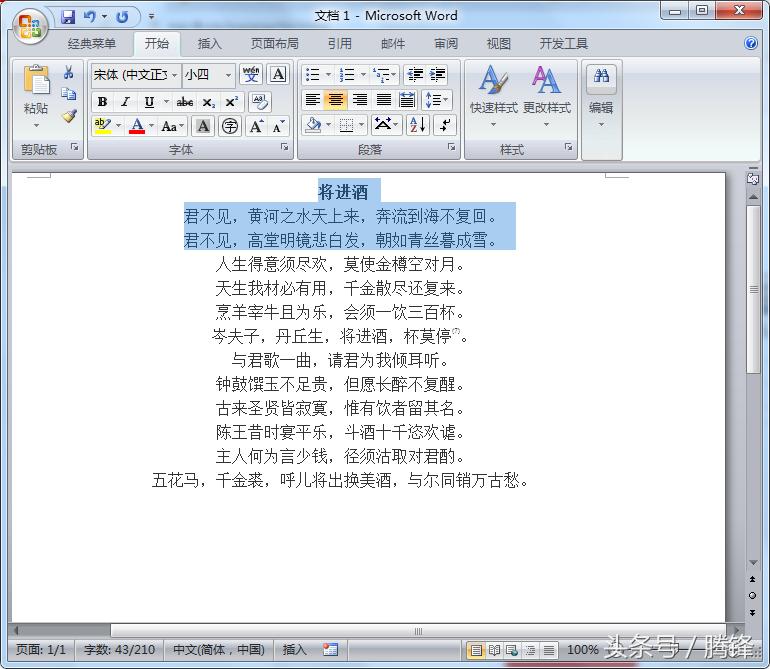This screenshot has height=669, width=770.
Task: Customize quick access toolbar arrow
Action: [151, 17]
